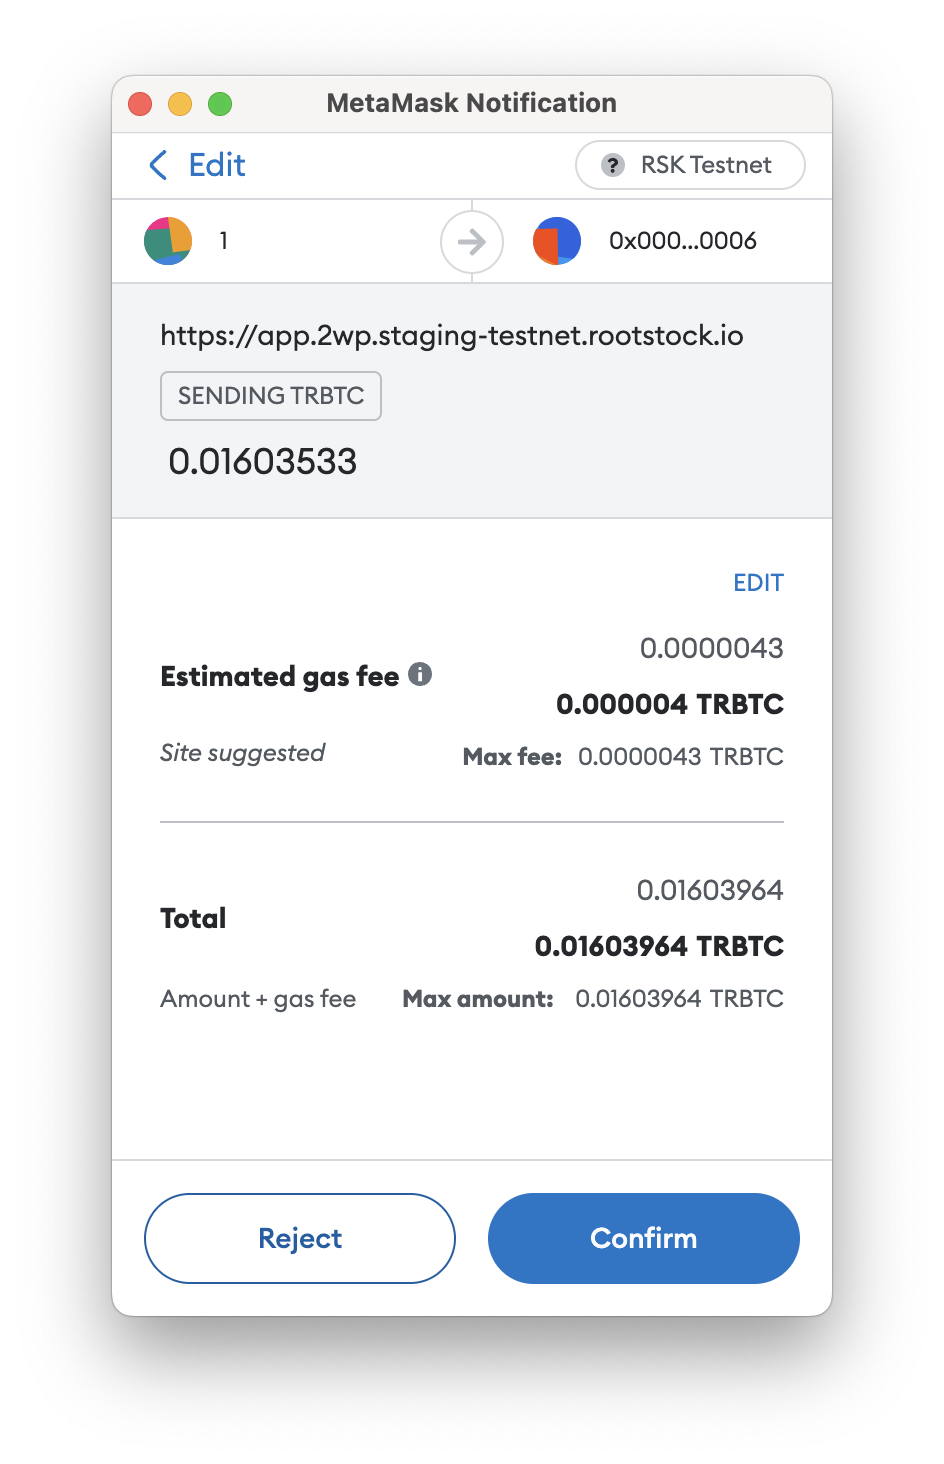Click the sender account identicon avatar

tap(167, 240)
